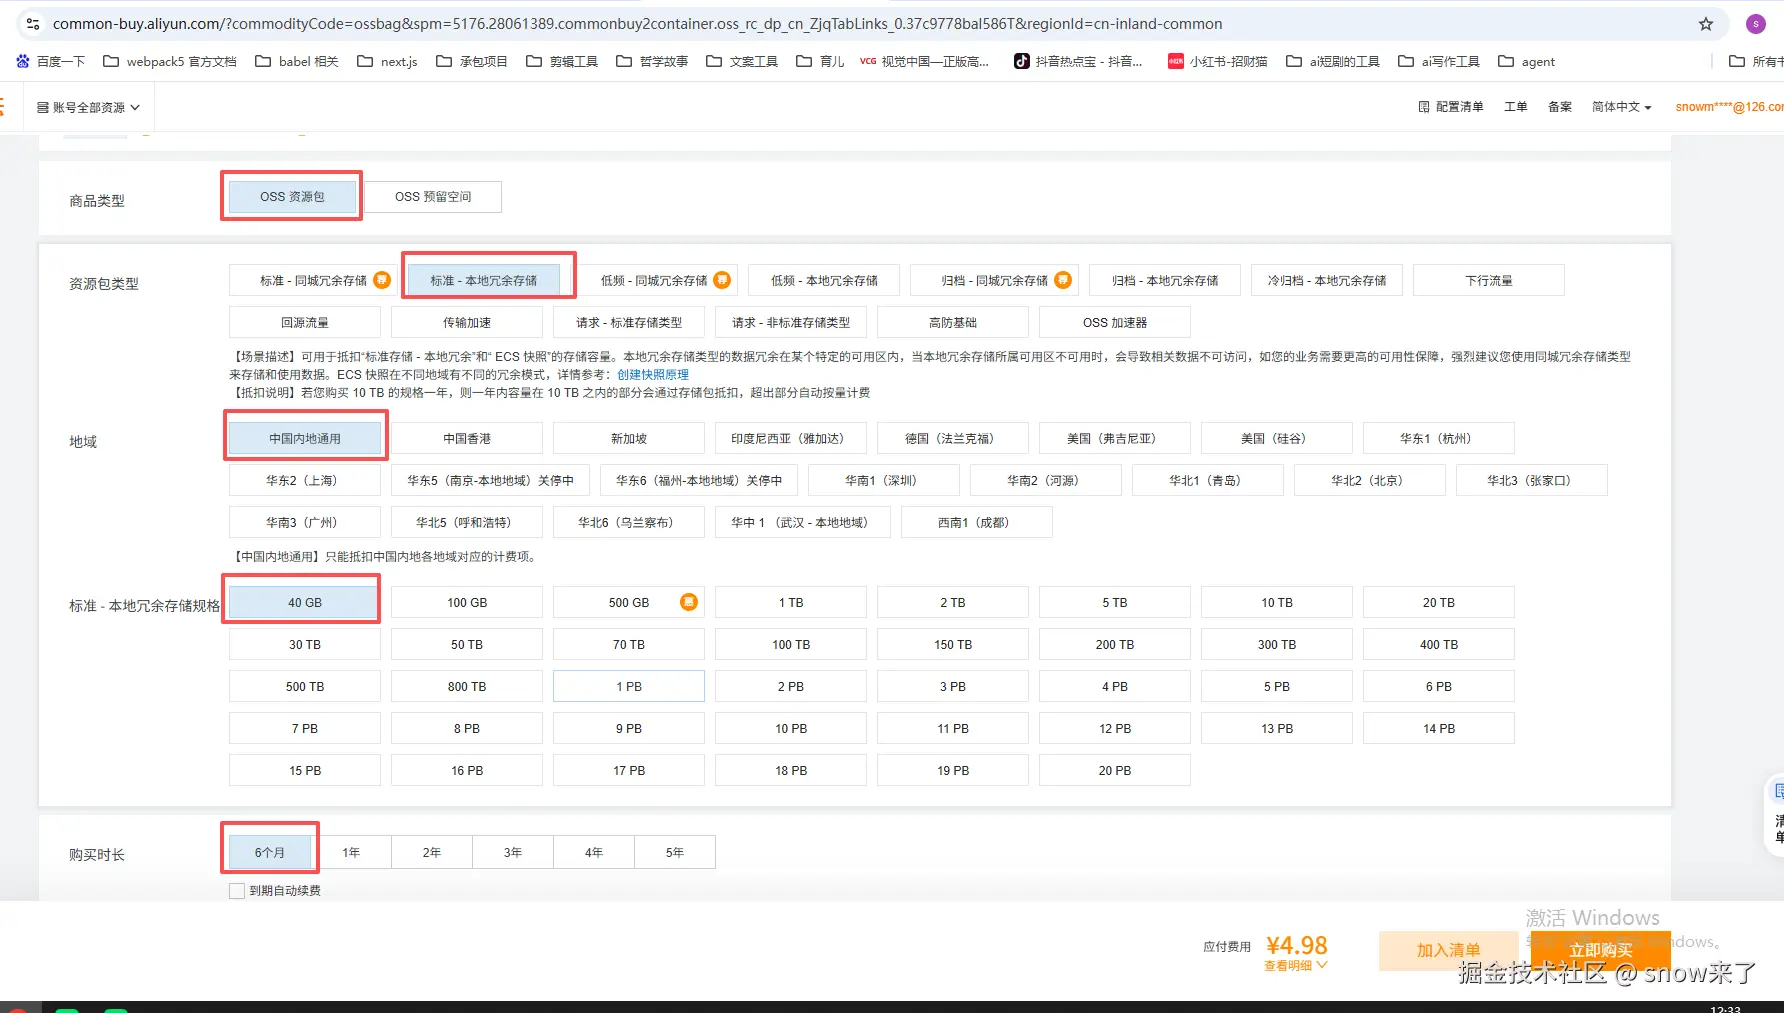Click the badge on 标准 - 同城冗余存储

pos(382,280)
